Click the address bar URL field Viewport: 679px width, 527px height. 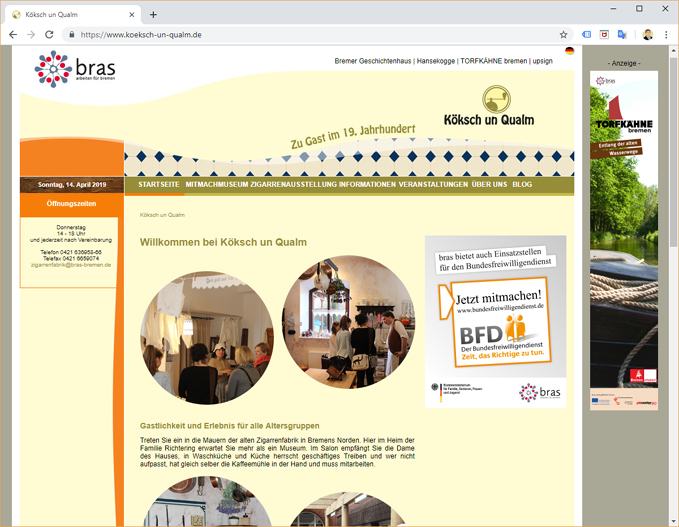click(300, 34)
